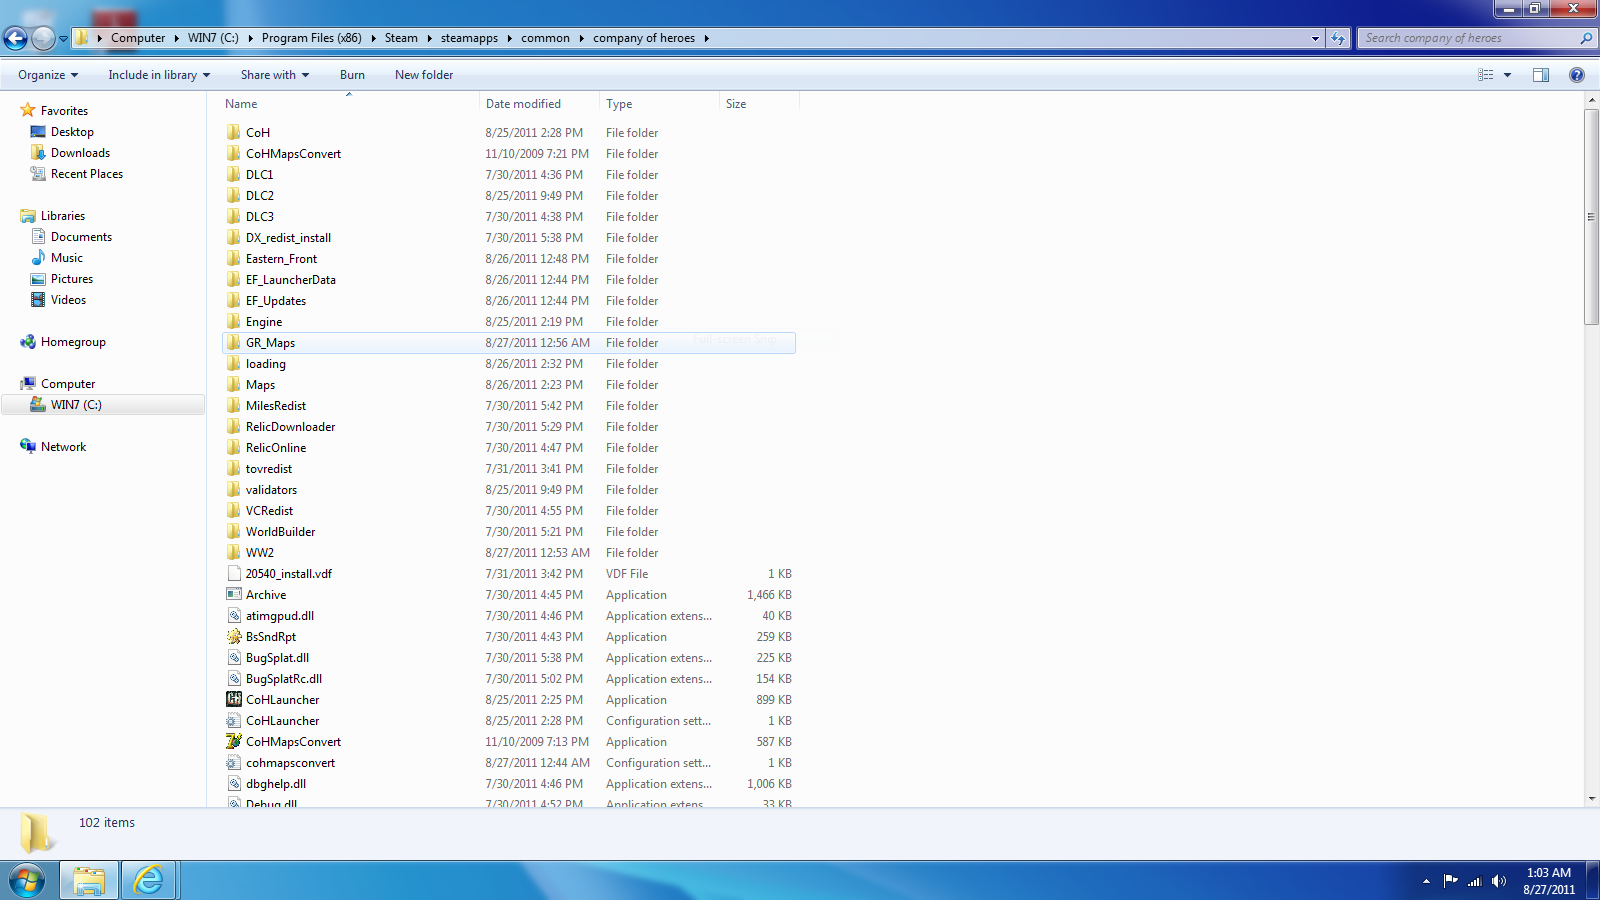The image size is (1600, 900).
Task: Click the Back navigation arrow
Action: 15,38
